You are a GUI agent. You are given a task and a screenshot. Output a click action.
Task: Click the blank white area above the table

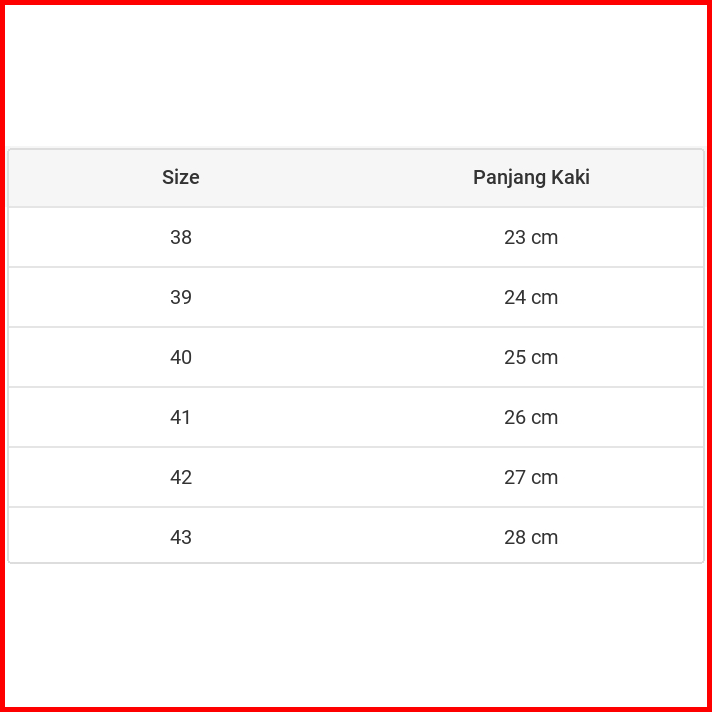pos(356,76)
